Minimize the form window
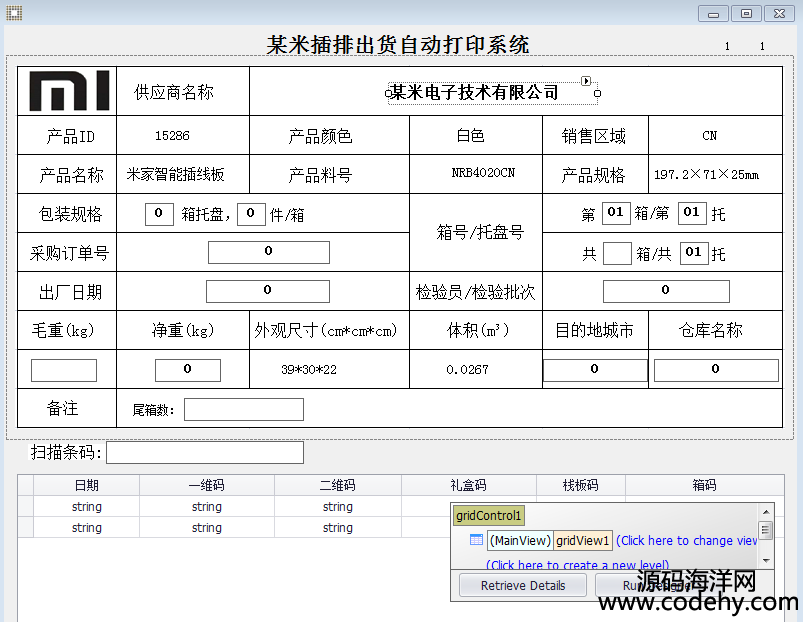This screenshot has width=803, height=622. coord(713,14)
